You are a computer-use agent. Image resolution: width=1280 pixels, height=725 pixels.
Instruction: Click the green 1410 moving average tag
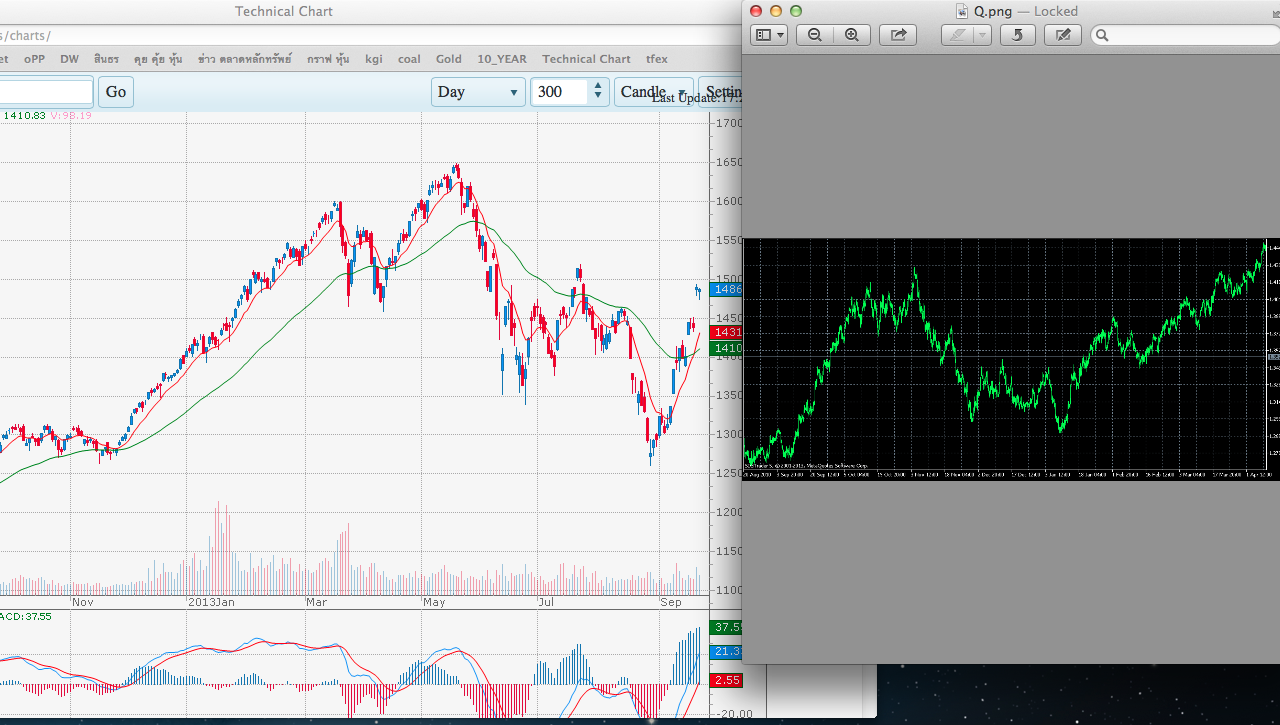pyautogui.click(x=726, y=348)
